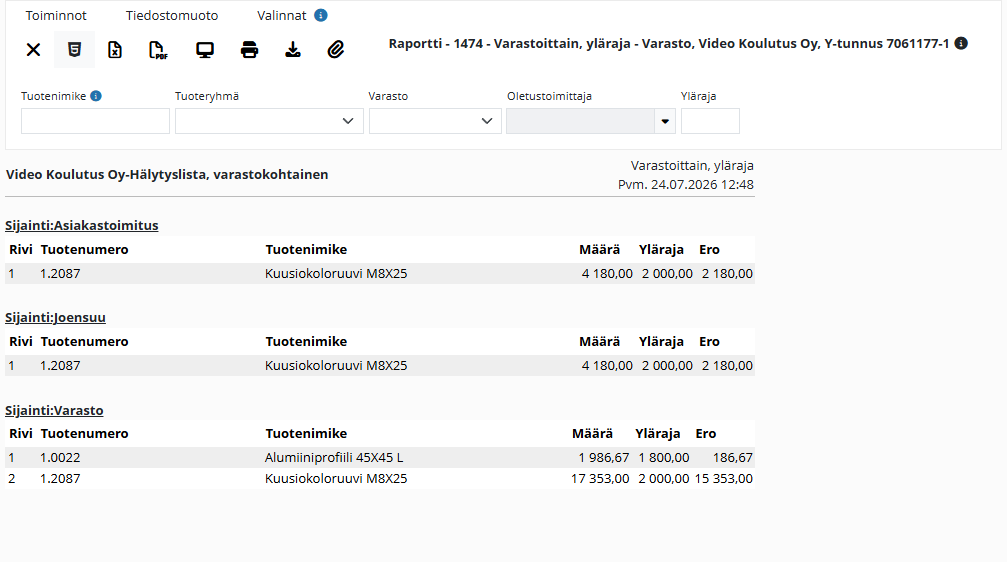Show report on screen monitor icon
The width and height of the screenshot is (1007, 562).
[205, 49]
